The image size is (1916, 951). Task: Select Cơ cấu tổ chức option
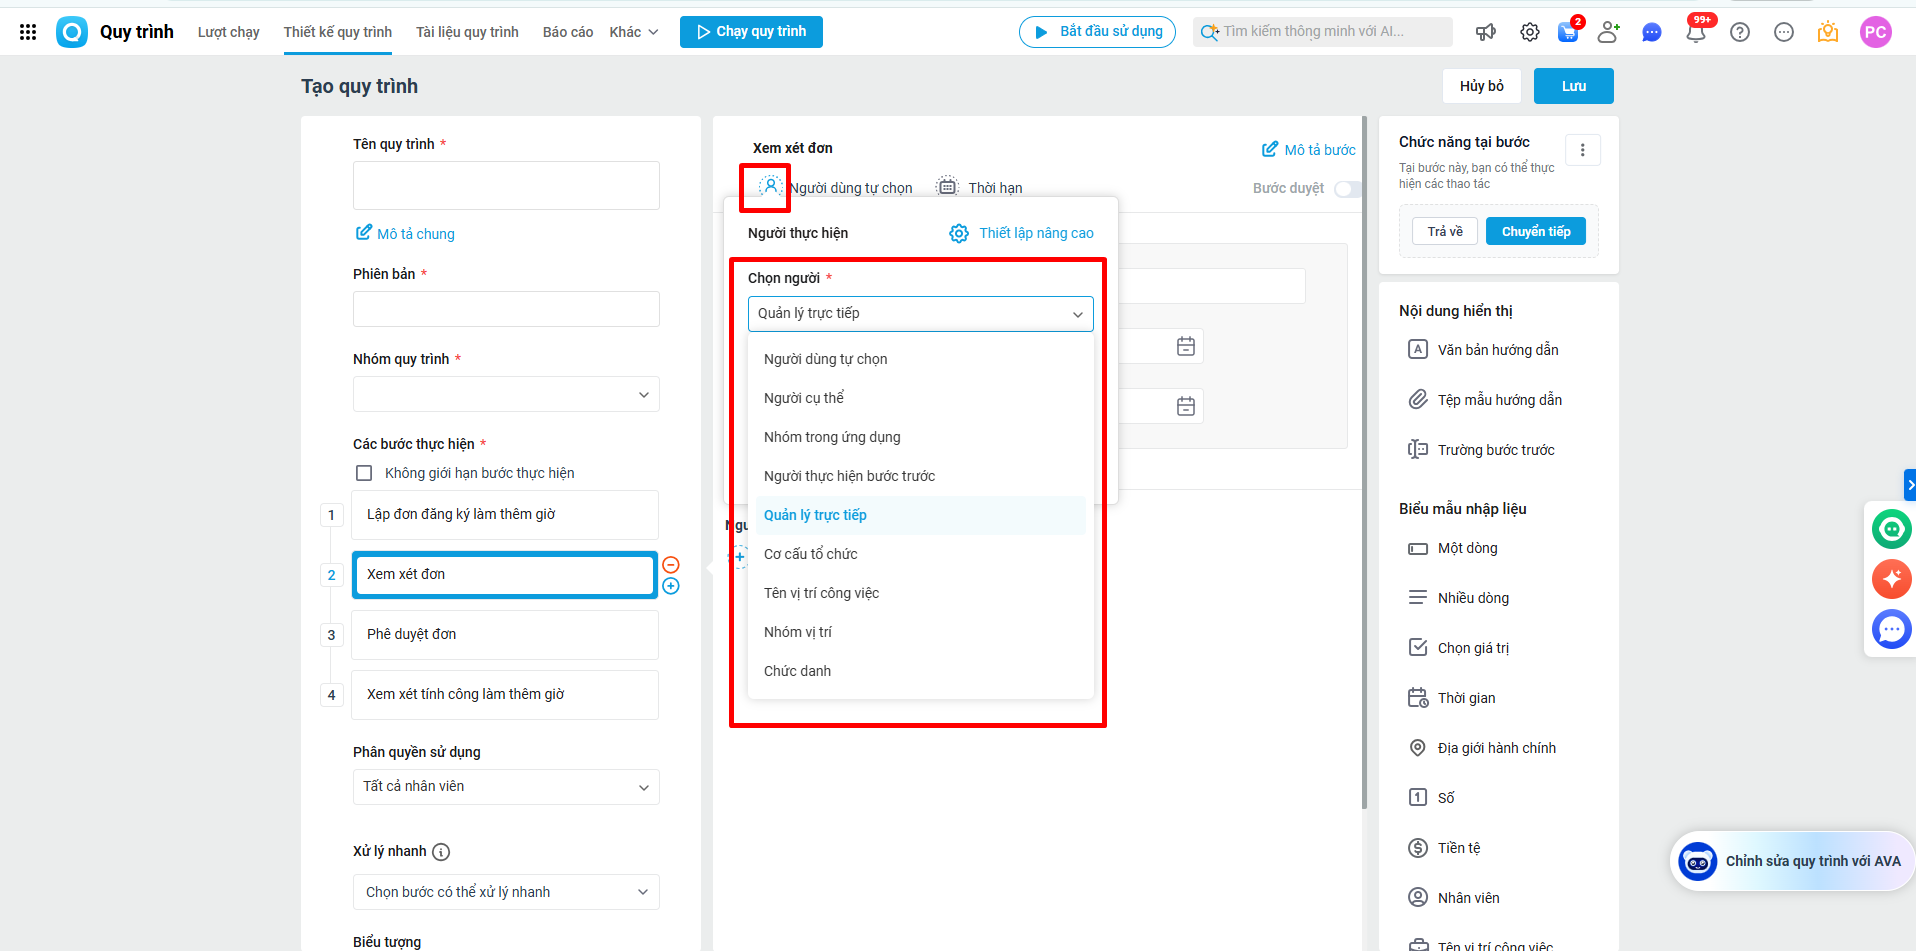coord(811,554)
